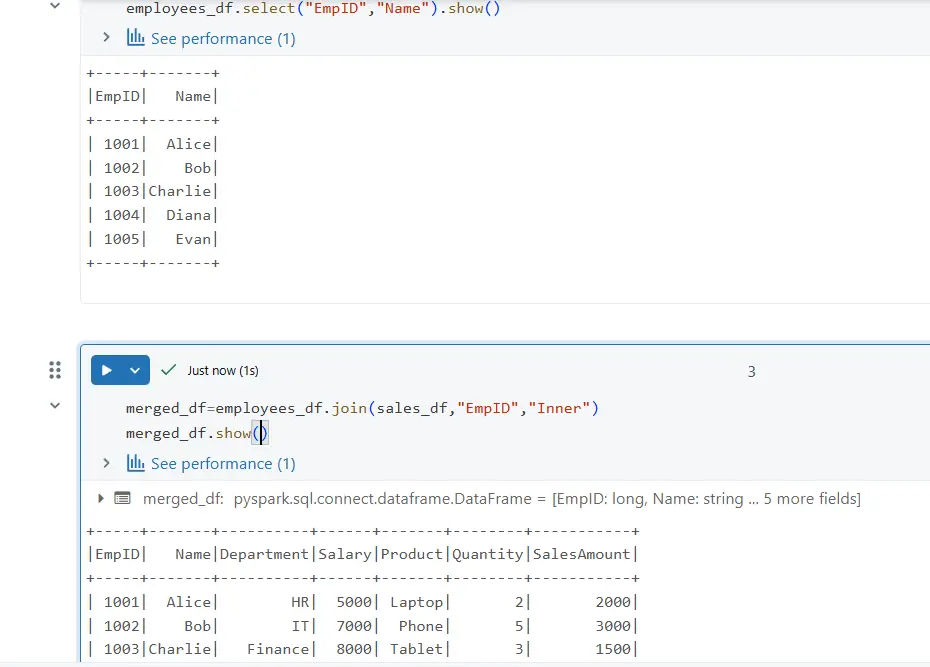930x667 pixels.
Task: Expand the first See performance section
Action: [105, 38]
